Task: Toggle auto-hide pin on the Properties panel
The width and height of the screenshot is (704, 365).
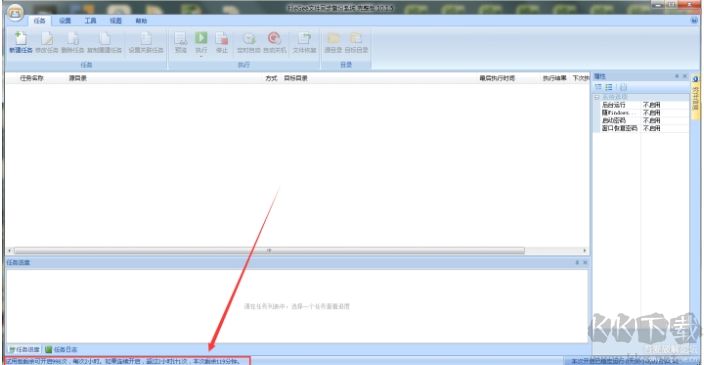Action: 677,76
